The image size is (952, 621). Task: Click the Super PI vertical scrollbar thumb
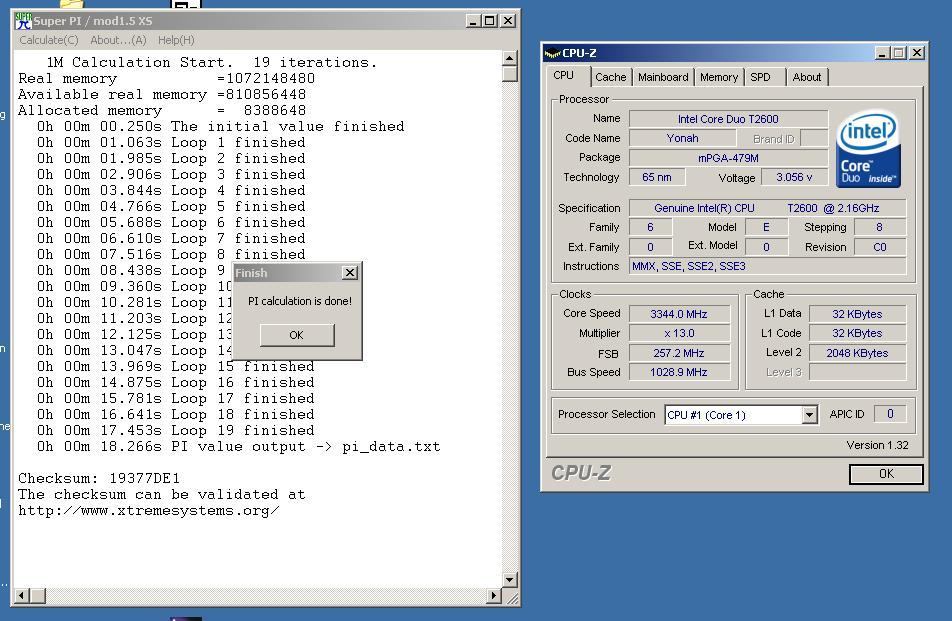510,74
